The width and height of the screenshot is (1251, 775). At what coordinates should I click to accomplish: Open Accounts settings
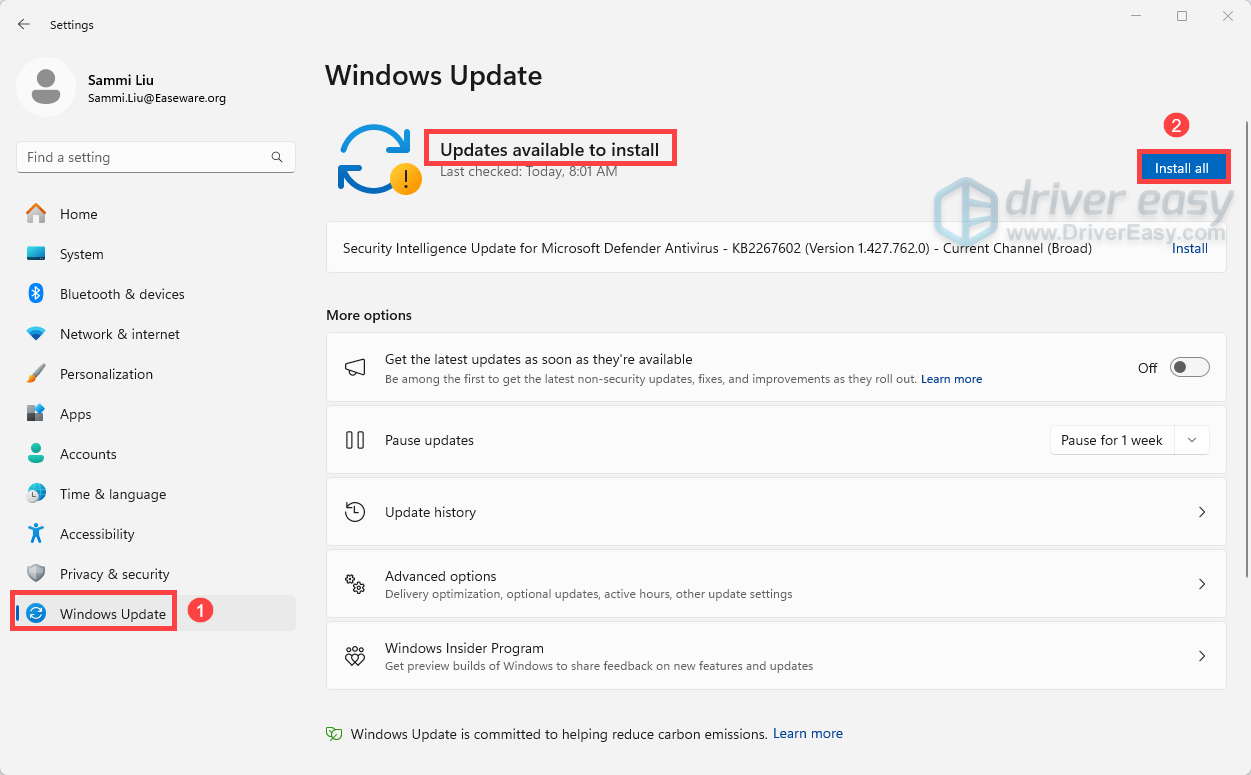click(x=156, y=454)
